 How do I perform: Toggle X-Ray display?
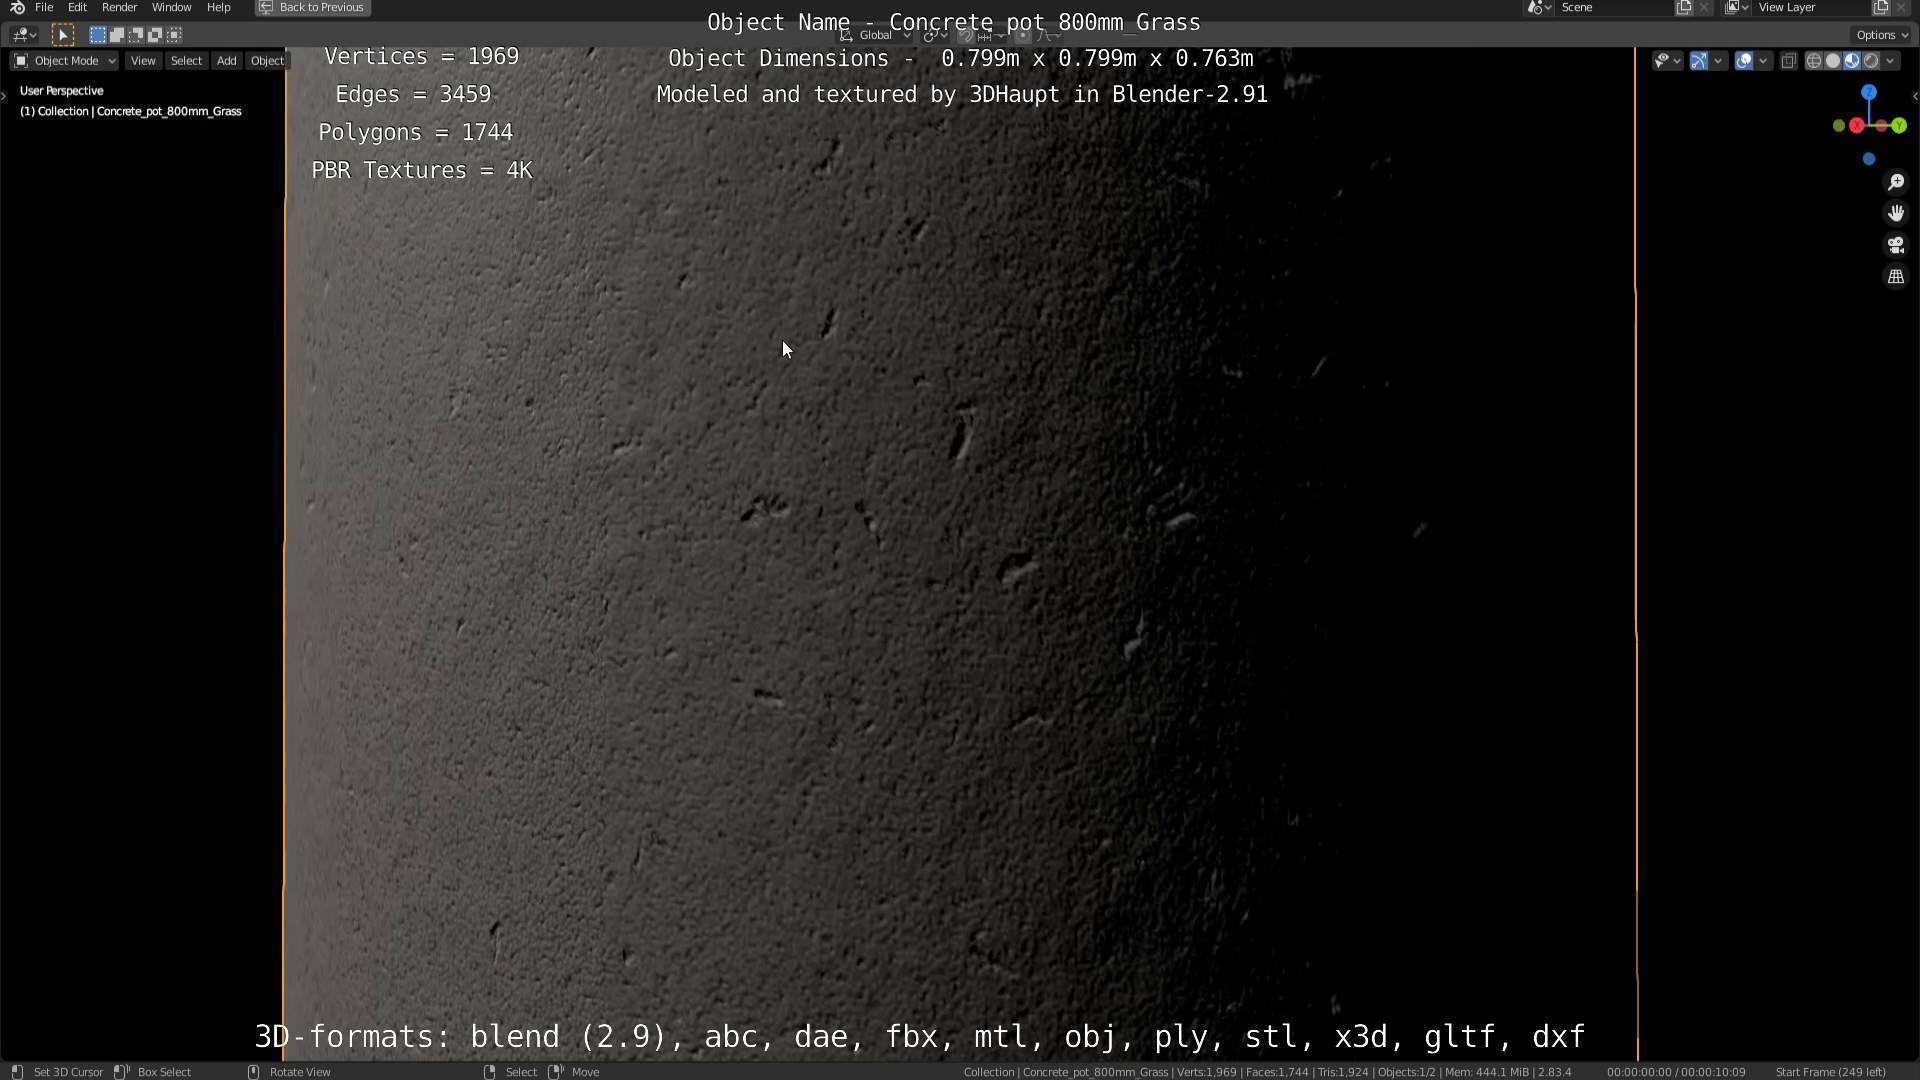[1788, 61]
